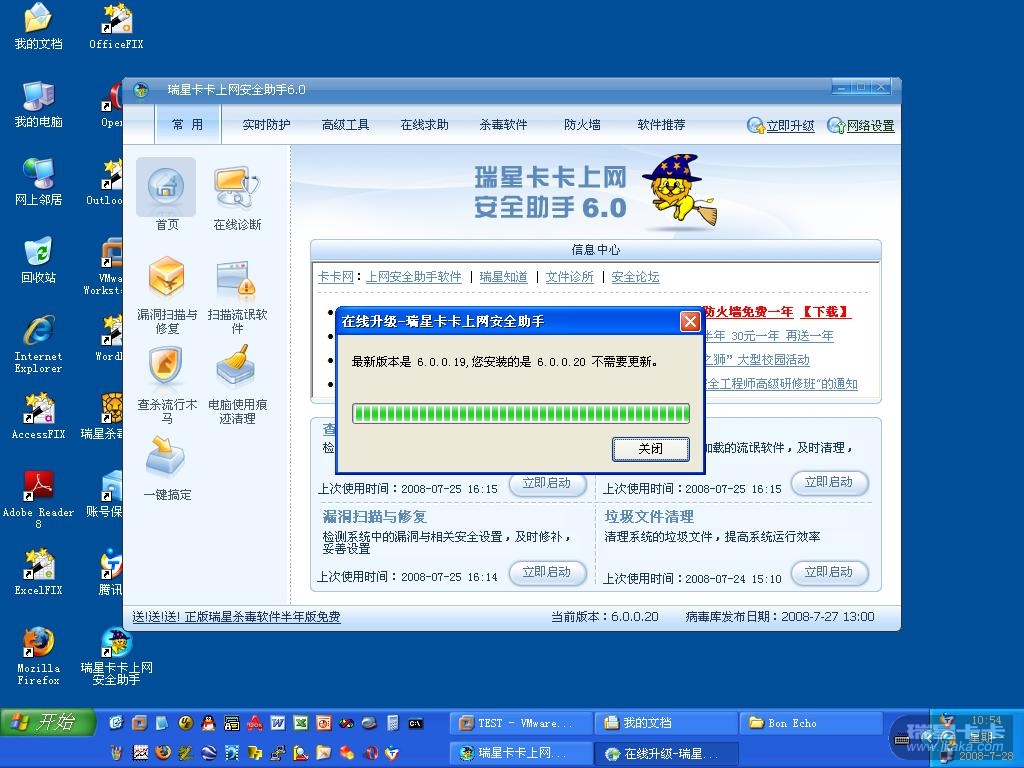Open 网络设置 network settings

[x=861, y=125]
